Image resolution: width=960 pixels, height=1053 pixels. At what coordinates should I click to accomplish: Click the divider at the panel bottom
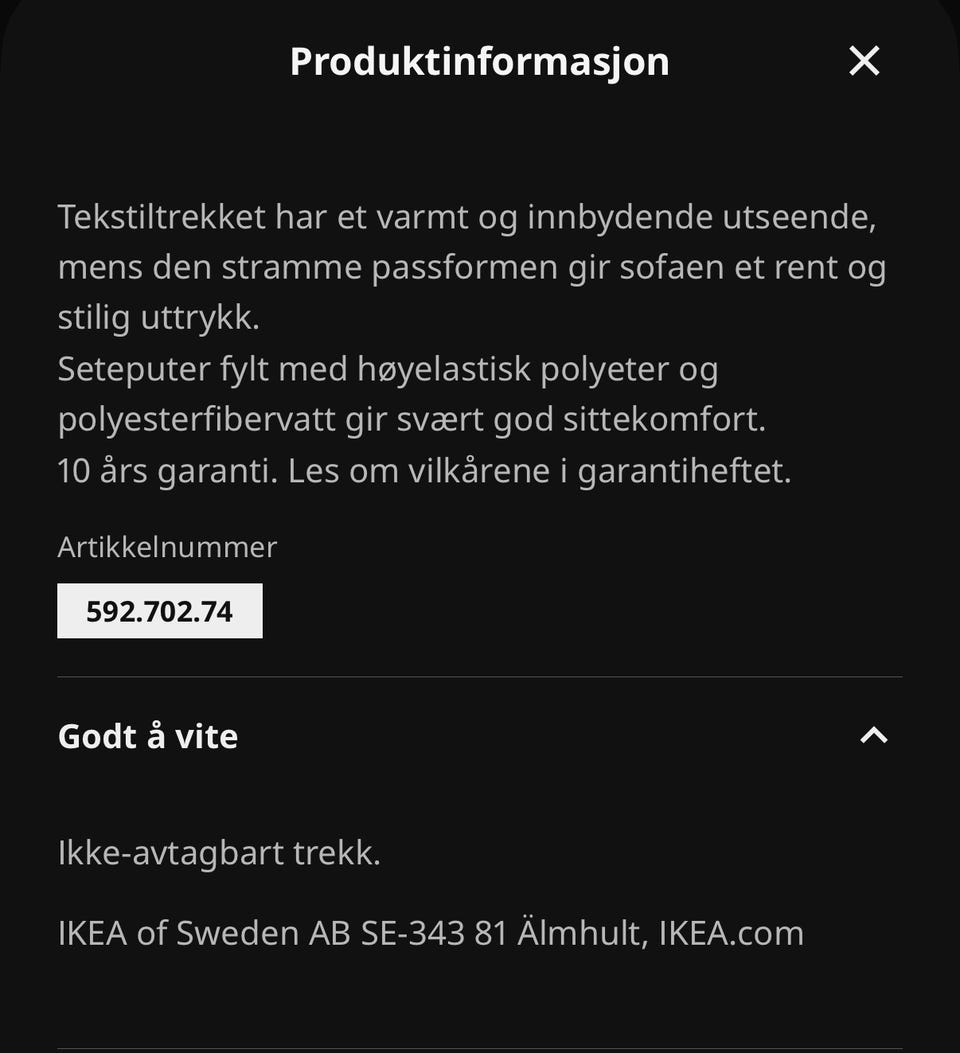pos(480,1048)
